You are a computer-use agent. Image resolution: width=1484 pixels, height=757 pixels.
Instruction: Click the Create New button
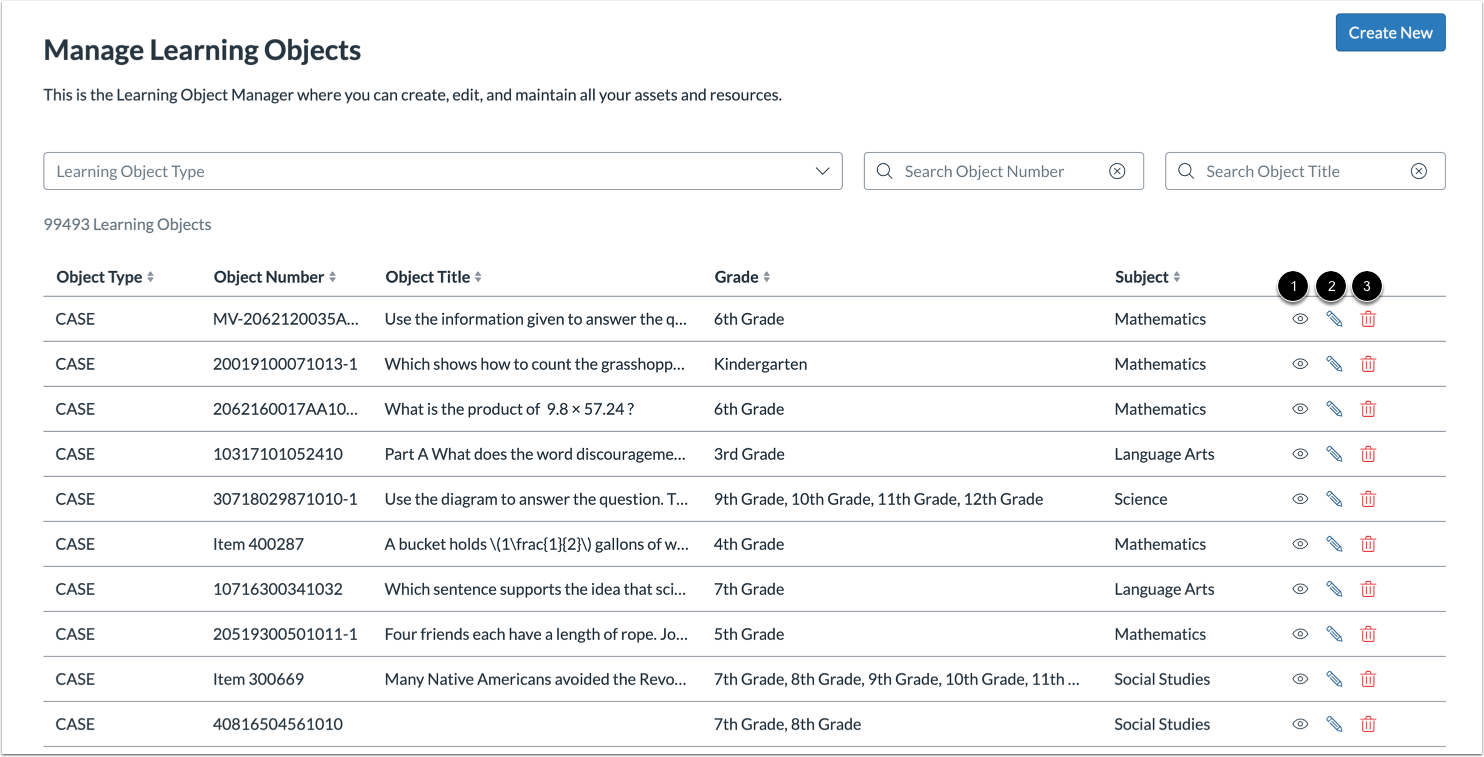pyautogui.click(x=1390, y=32)
